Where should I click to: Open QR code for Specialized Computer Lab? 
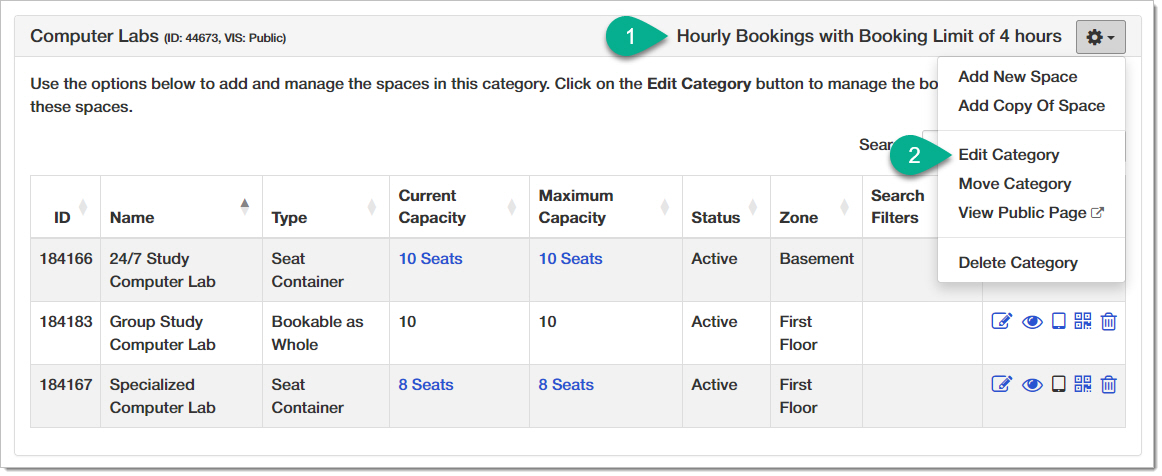tap(1083, 385)
